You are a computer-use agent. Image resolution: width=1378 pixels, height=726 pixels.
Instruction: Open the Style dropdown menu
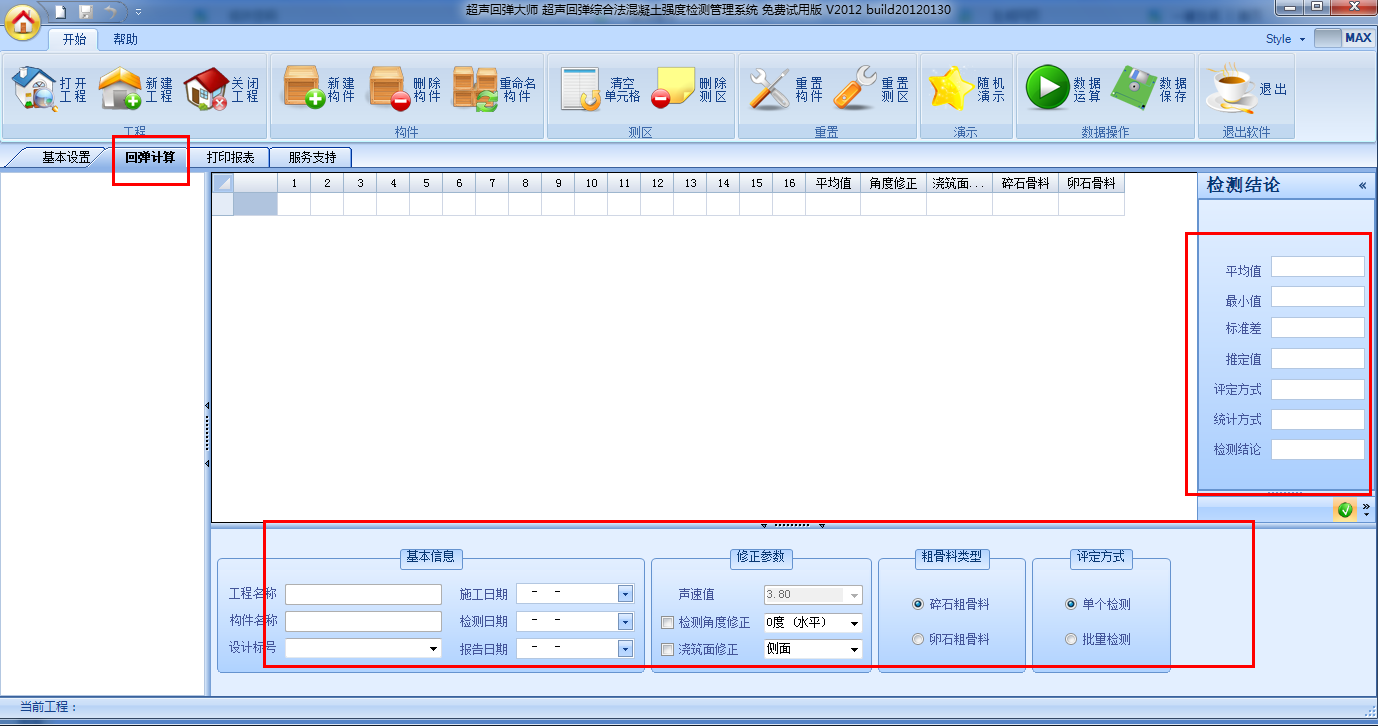pyautogui.click(x=1285, y=39)
